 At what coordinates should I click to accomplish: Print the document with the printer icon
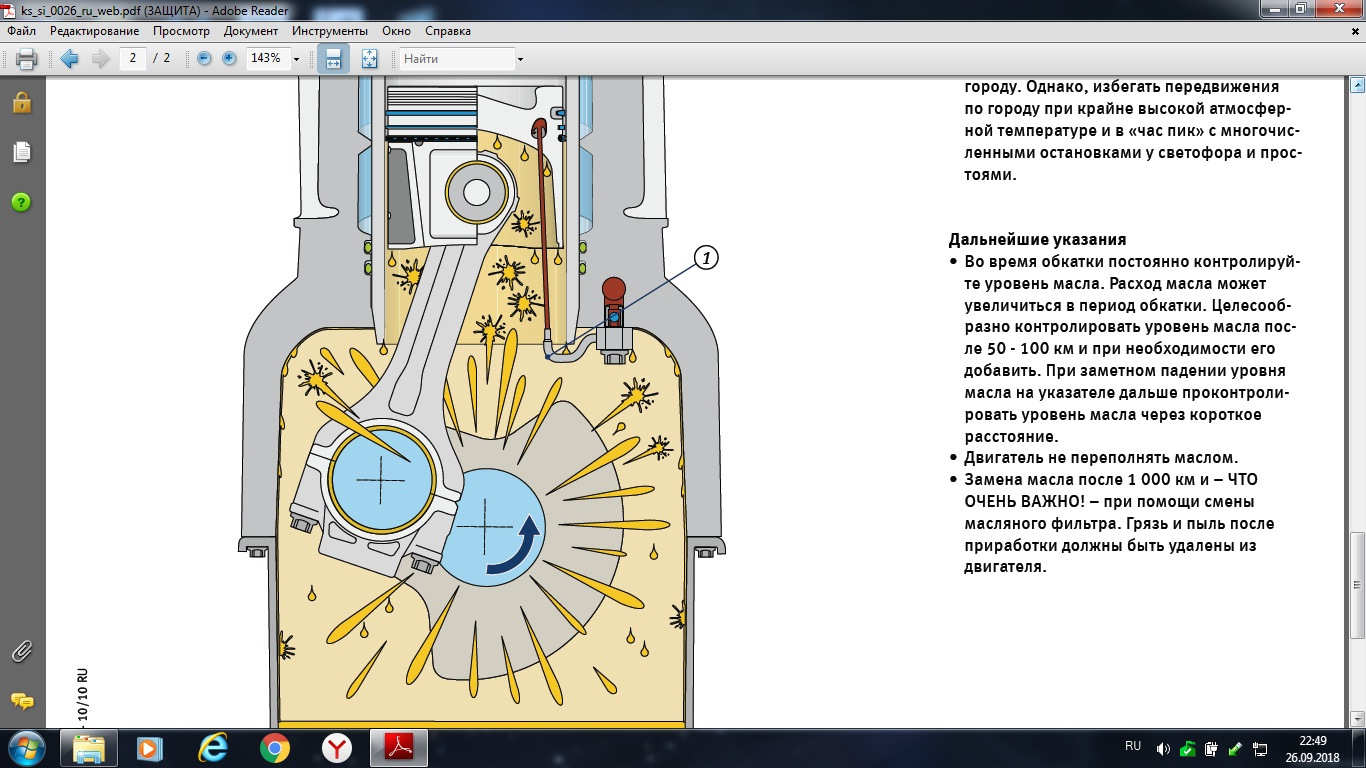click(26, 59)
